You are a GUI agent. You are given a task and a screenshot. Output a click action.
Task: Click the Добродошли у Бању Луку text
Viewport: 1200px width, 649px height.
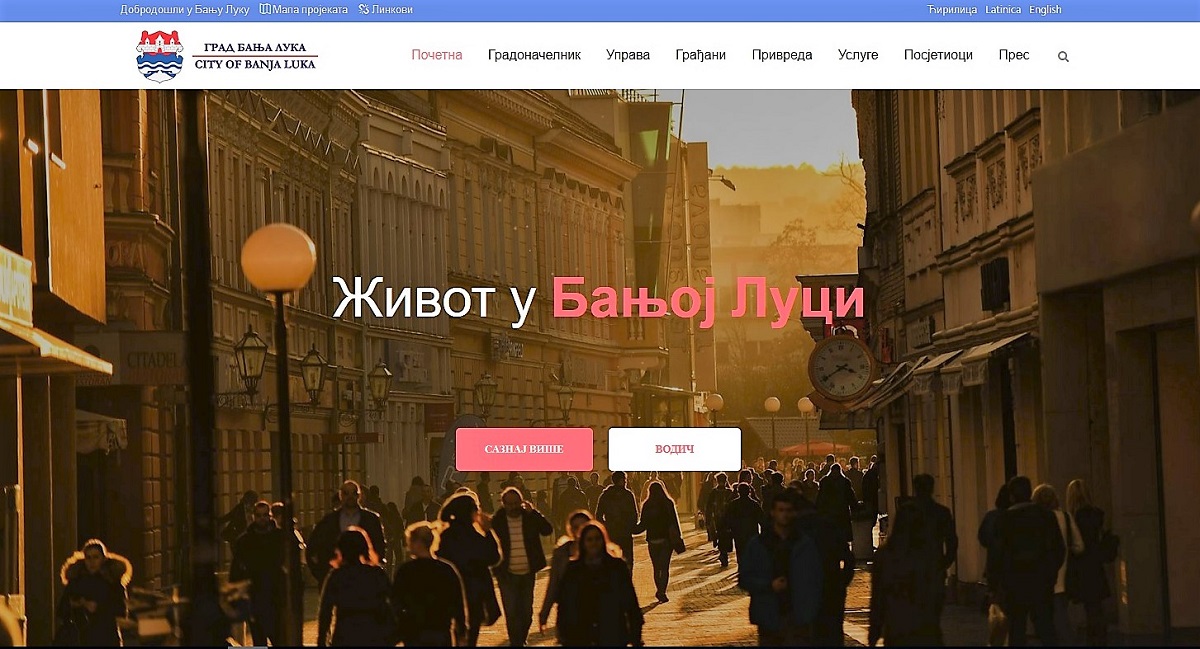click(x=185, y=9)
